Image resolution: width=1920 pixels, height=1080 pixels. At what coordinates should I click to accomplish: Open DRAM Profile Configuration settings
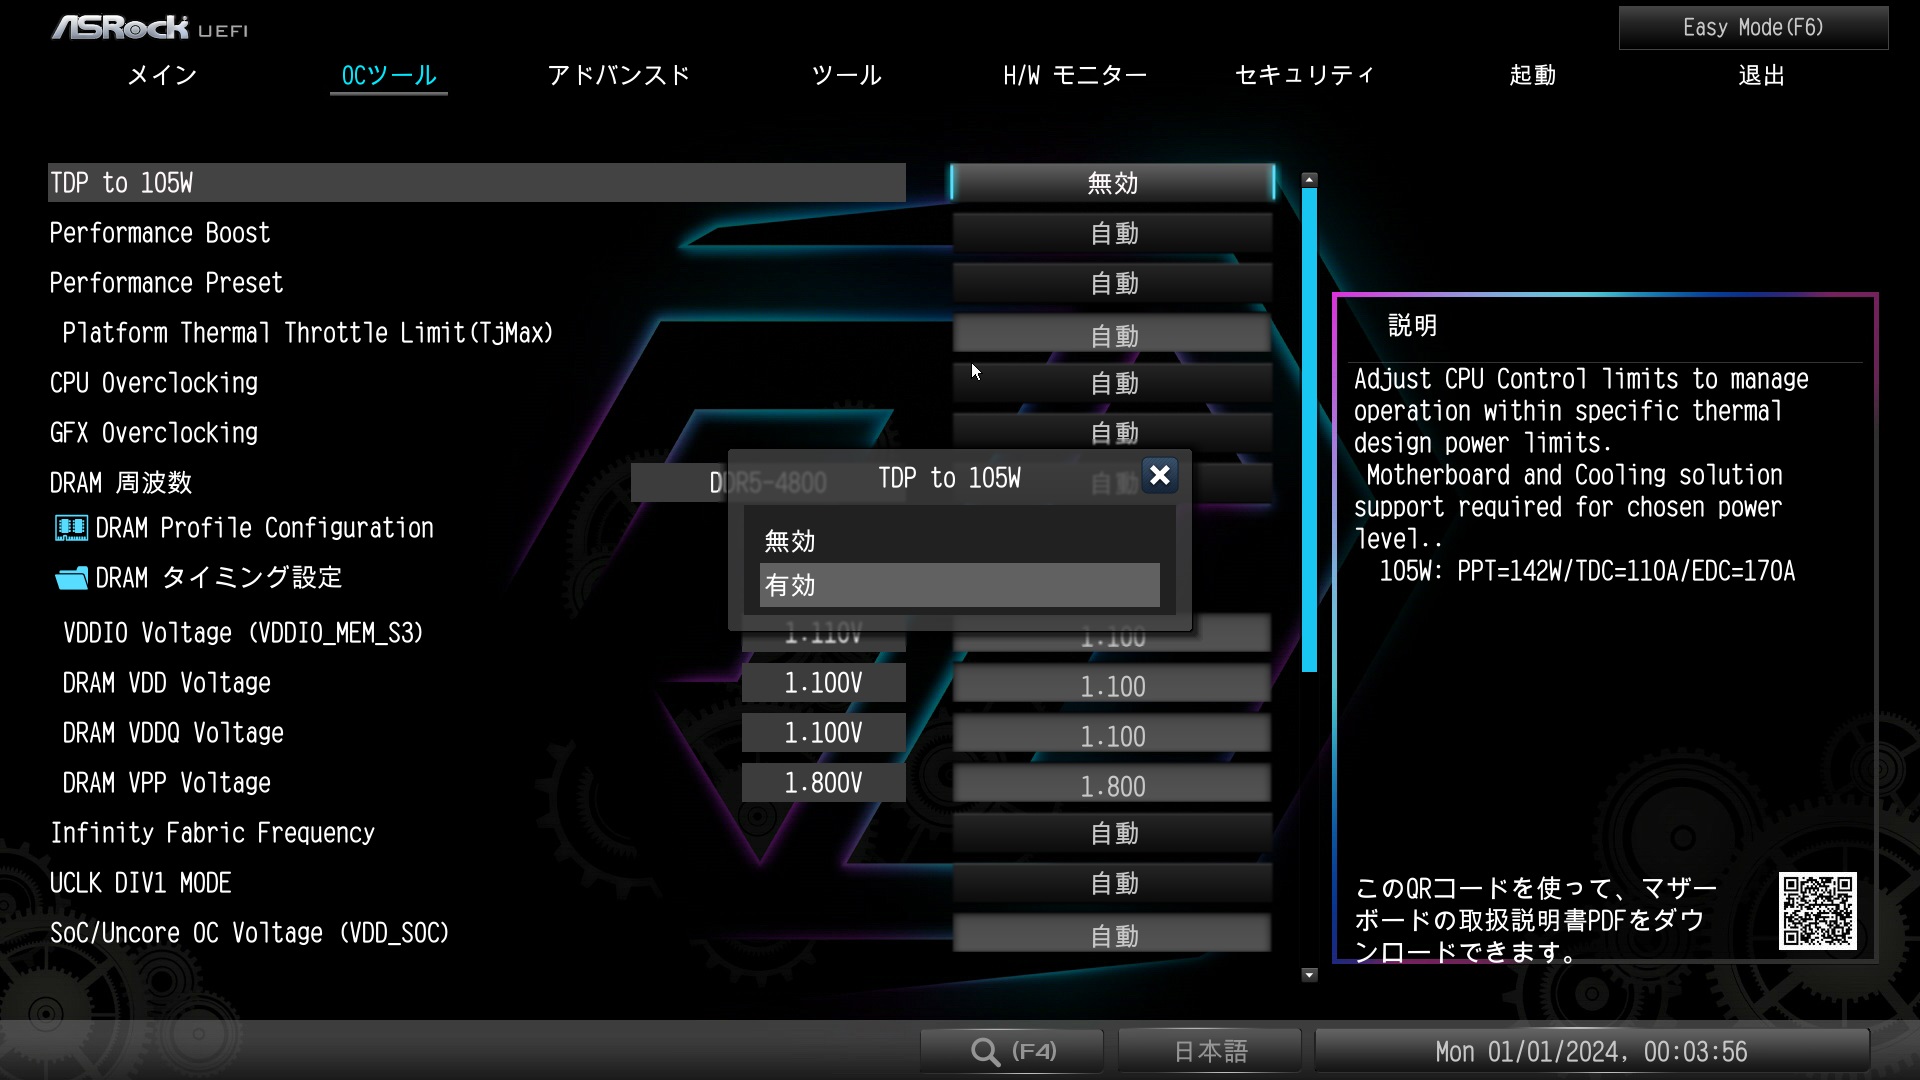[264, 527]
